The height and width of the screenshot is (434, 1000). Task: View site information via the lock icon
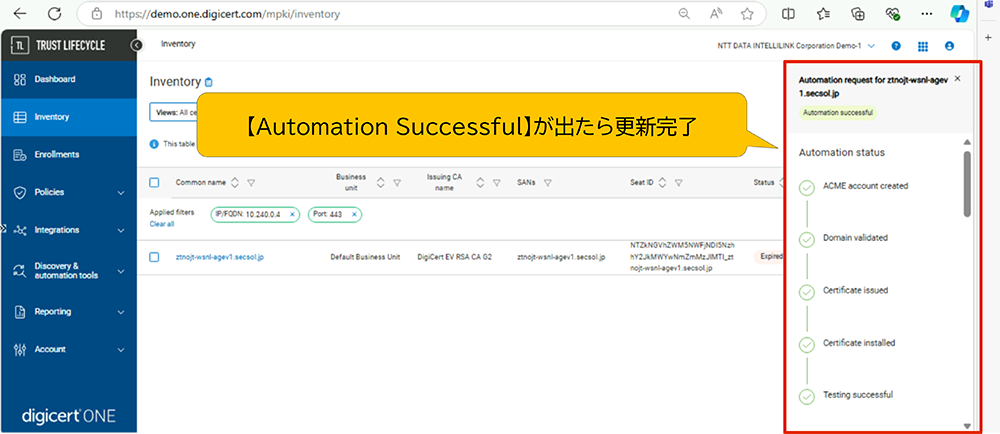coord(97,13)
